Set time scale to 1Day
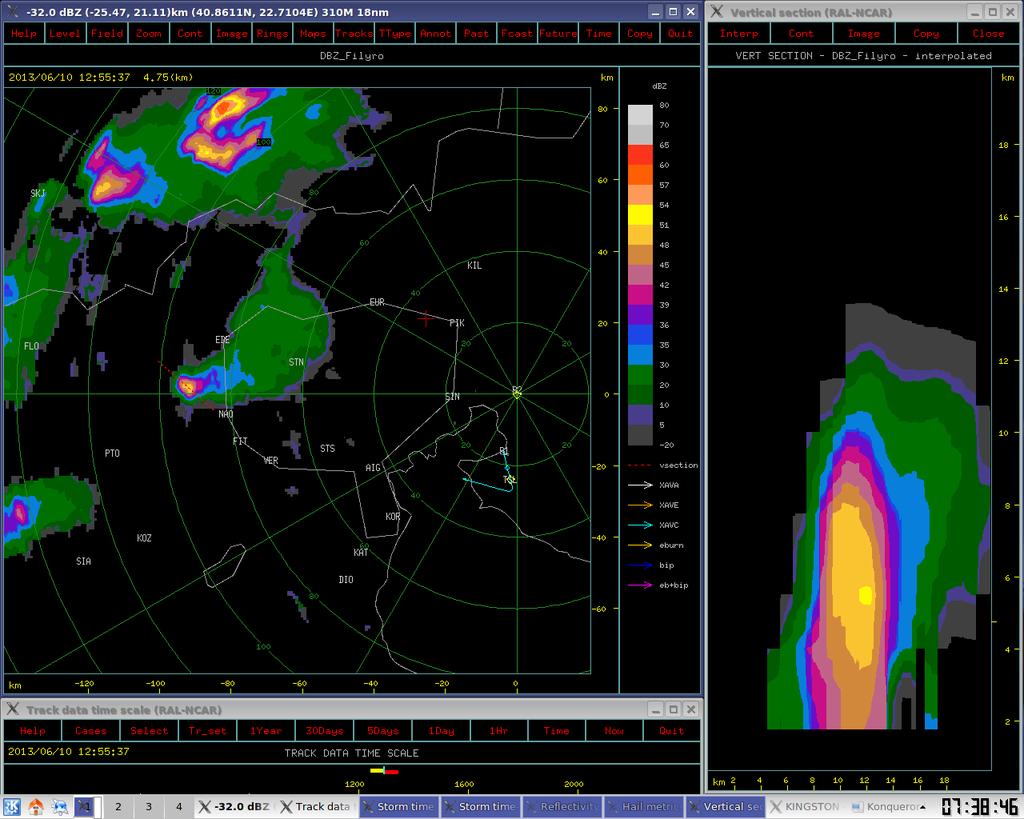This screenshot has width=1024, height=819. click(x=441, y=731)
